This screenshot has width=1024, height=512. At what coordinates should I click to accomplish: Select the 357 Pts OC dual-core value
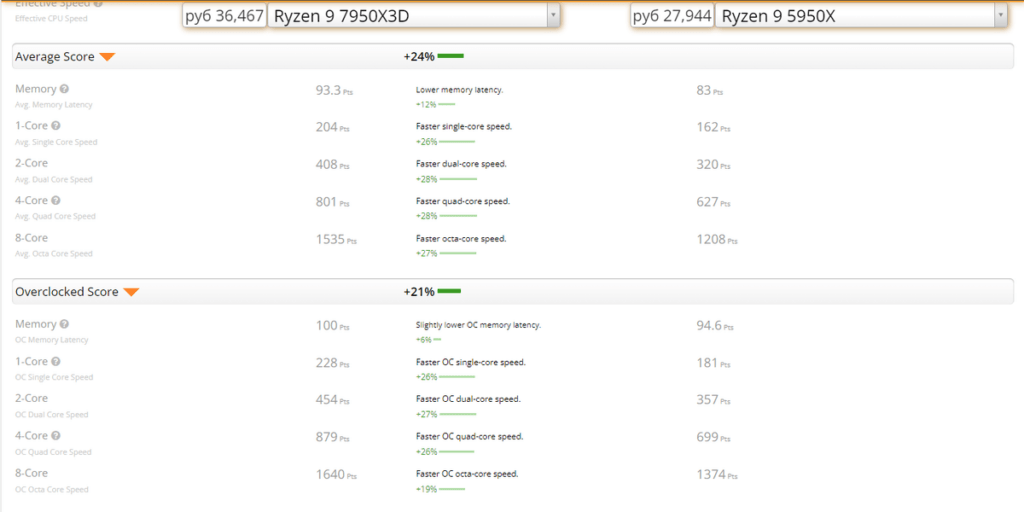click(x=713, y=400)
